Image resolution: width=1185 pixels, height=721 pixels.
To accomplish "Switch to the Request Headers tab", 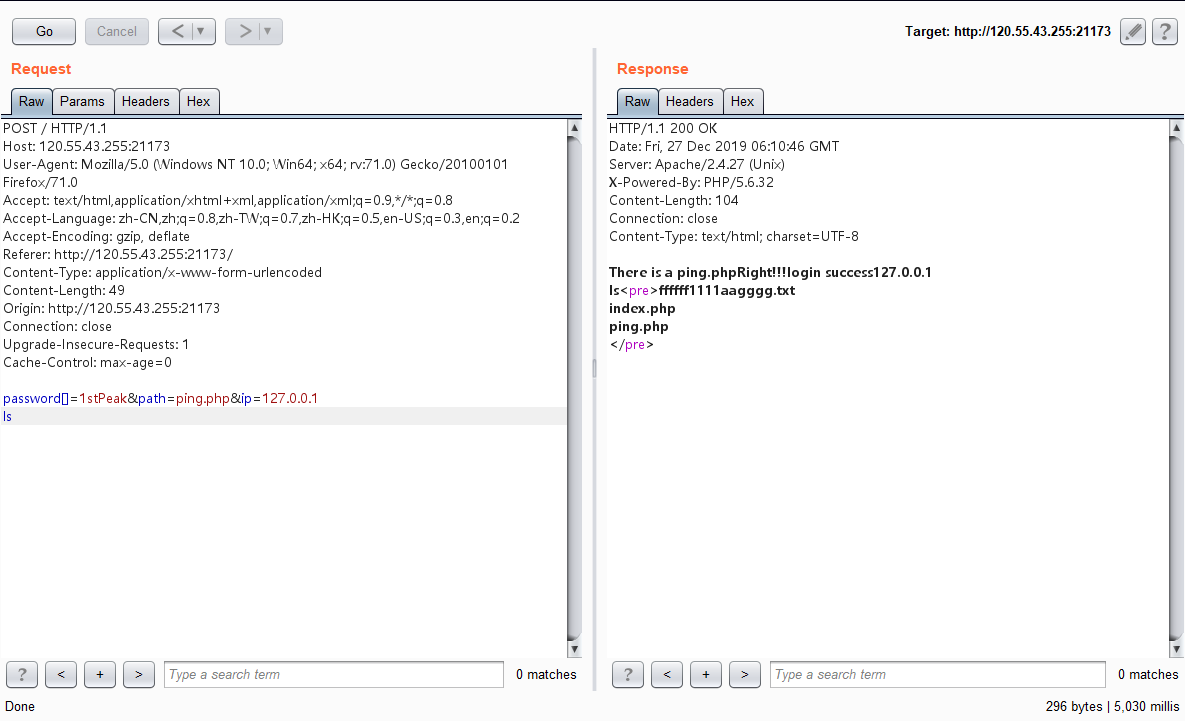I will pyautogui.click(x=146, y=101).
